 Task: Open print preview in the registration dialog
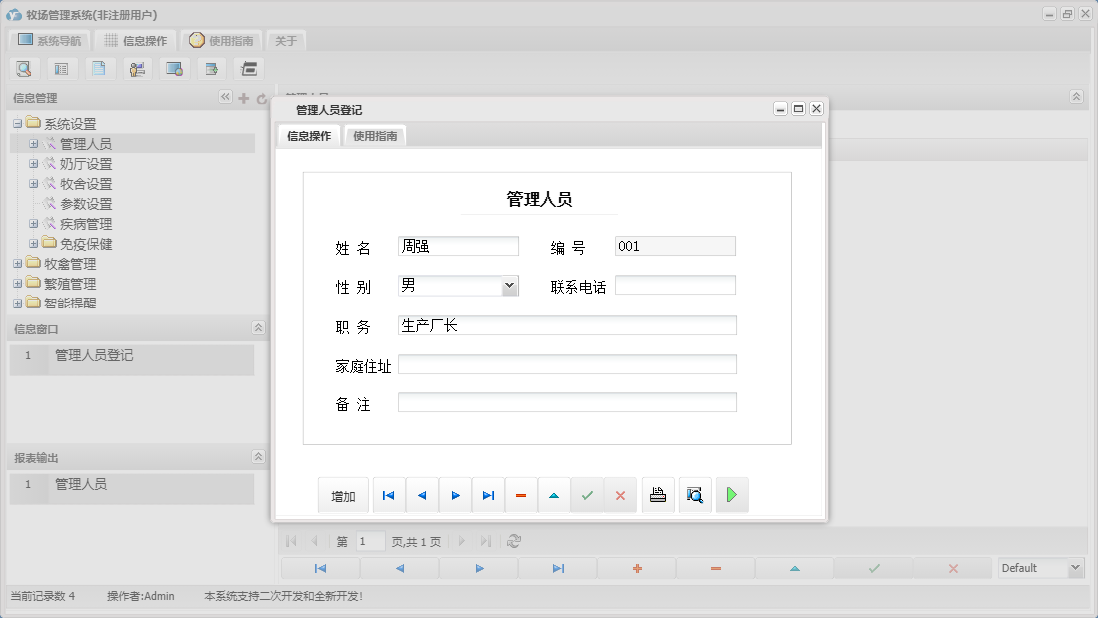[x=695, y=494]
